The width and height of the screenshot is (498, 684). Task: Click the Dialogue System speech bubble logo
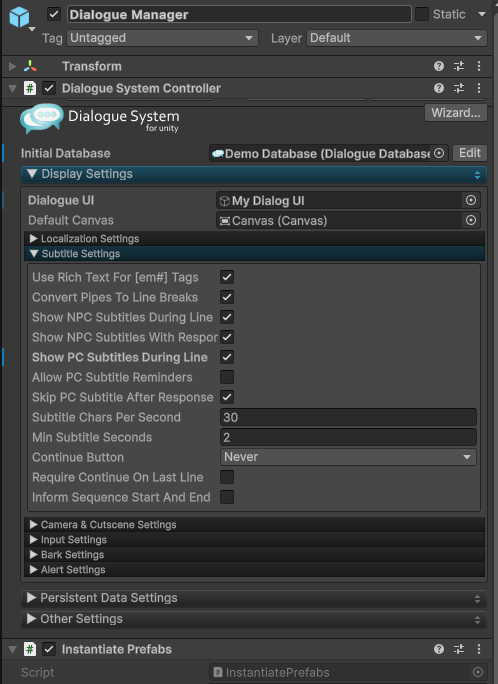click(x=42, y=118)
